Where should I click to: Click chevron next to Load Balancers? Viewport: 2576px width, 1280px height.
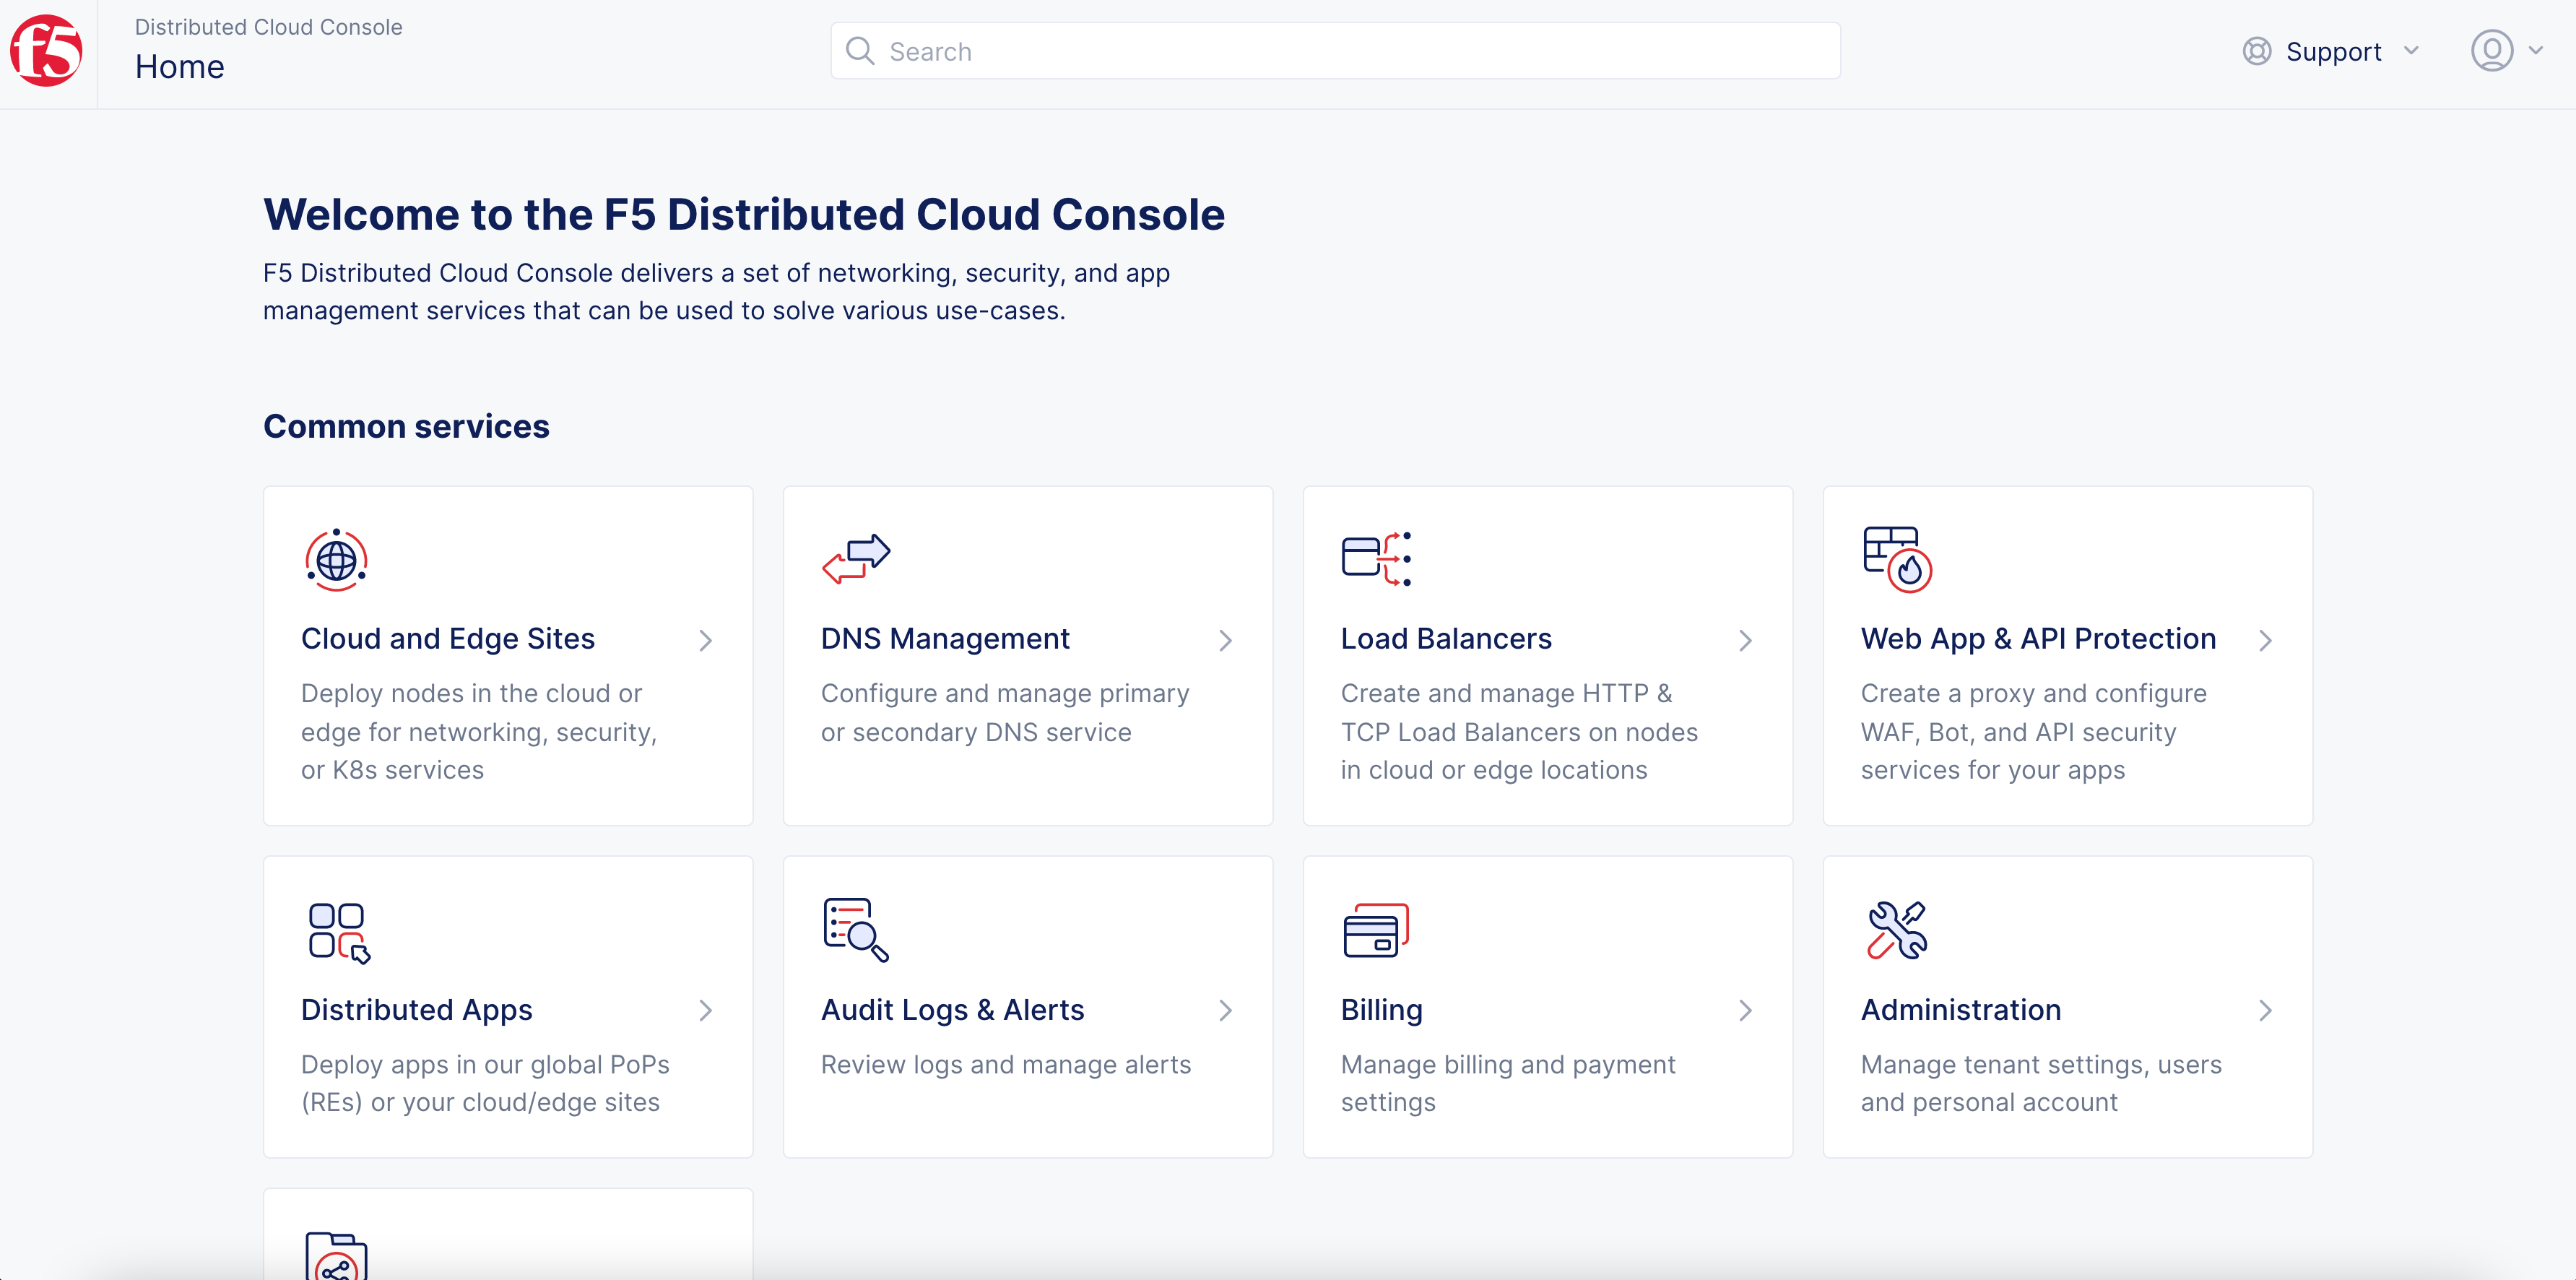point(1746,640)
